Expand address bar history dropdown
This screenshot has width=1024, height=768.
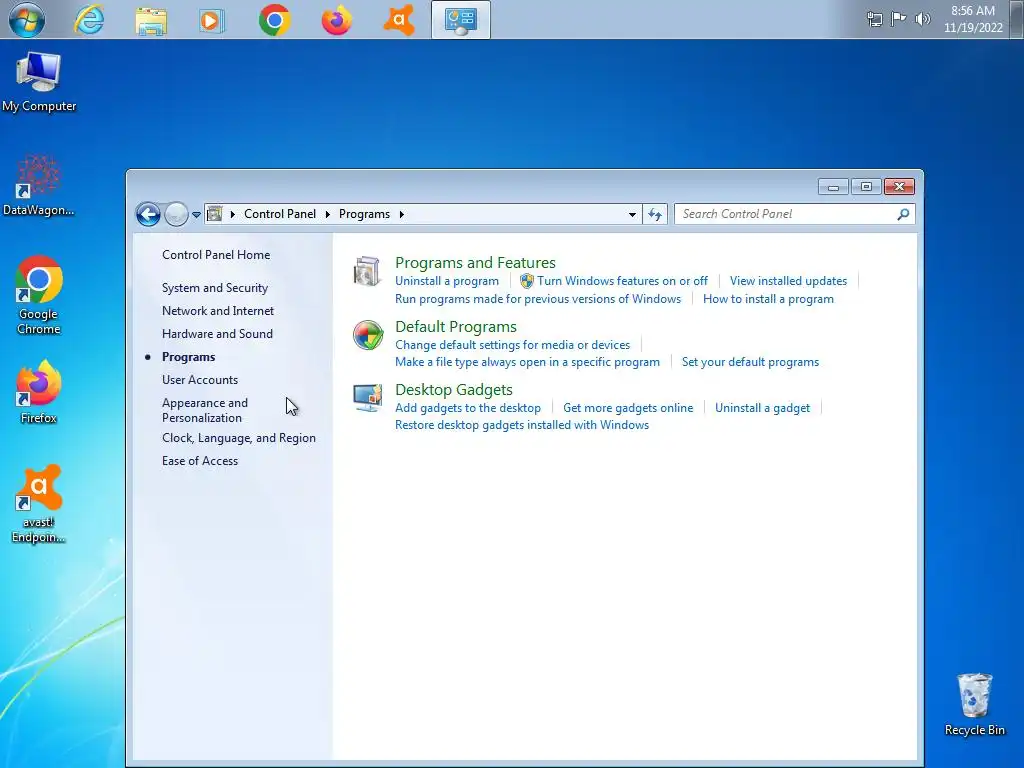click(x=632, y=214)
